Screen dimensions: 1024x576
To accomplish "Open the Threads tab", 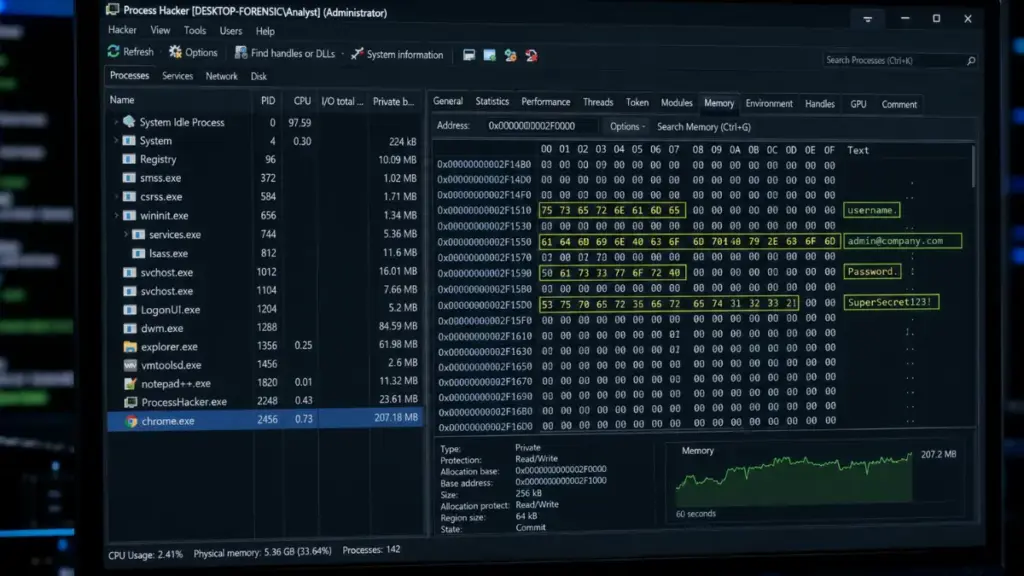I will pos(598,103).
